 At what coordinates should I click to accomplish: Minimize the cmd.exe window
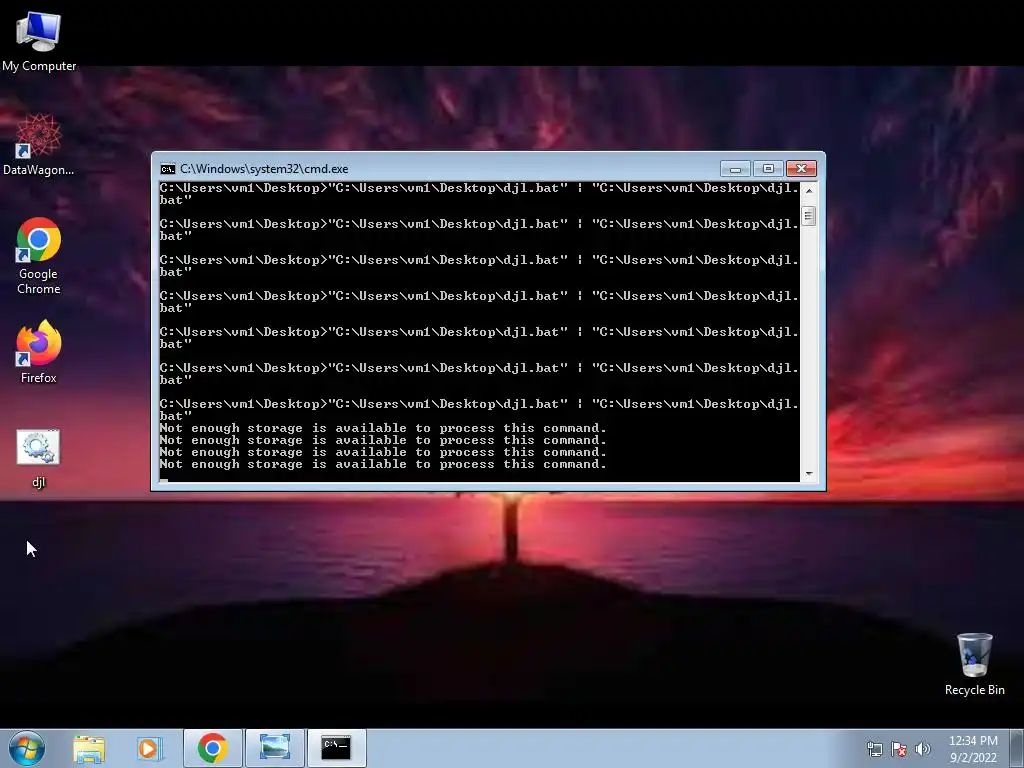[x=735, y=169]
